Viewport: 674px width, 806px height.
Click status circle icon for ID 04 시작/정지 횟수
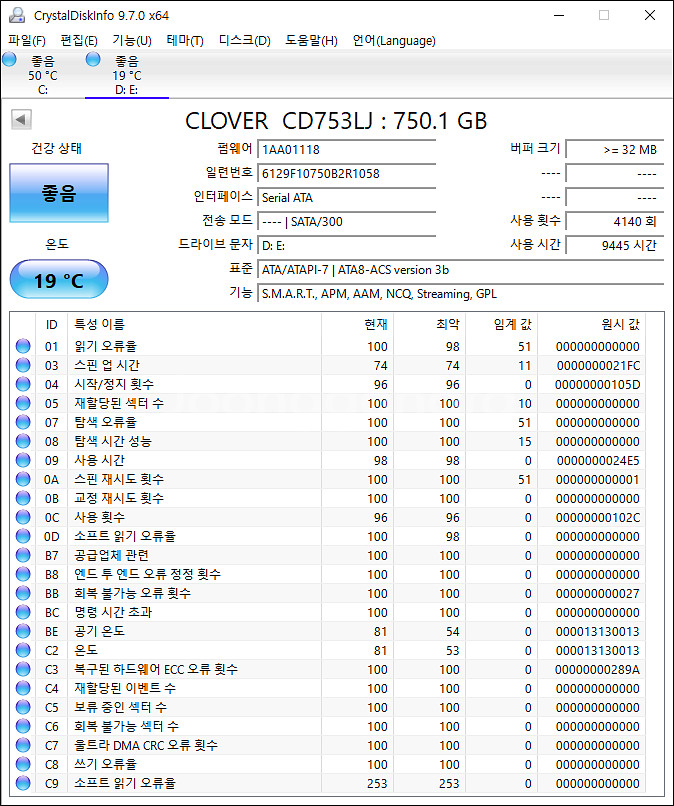click(23, 384)
